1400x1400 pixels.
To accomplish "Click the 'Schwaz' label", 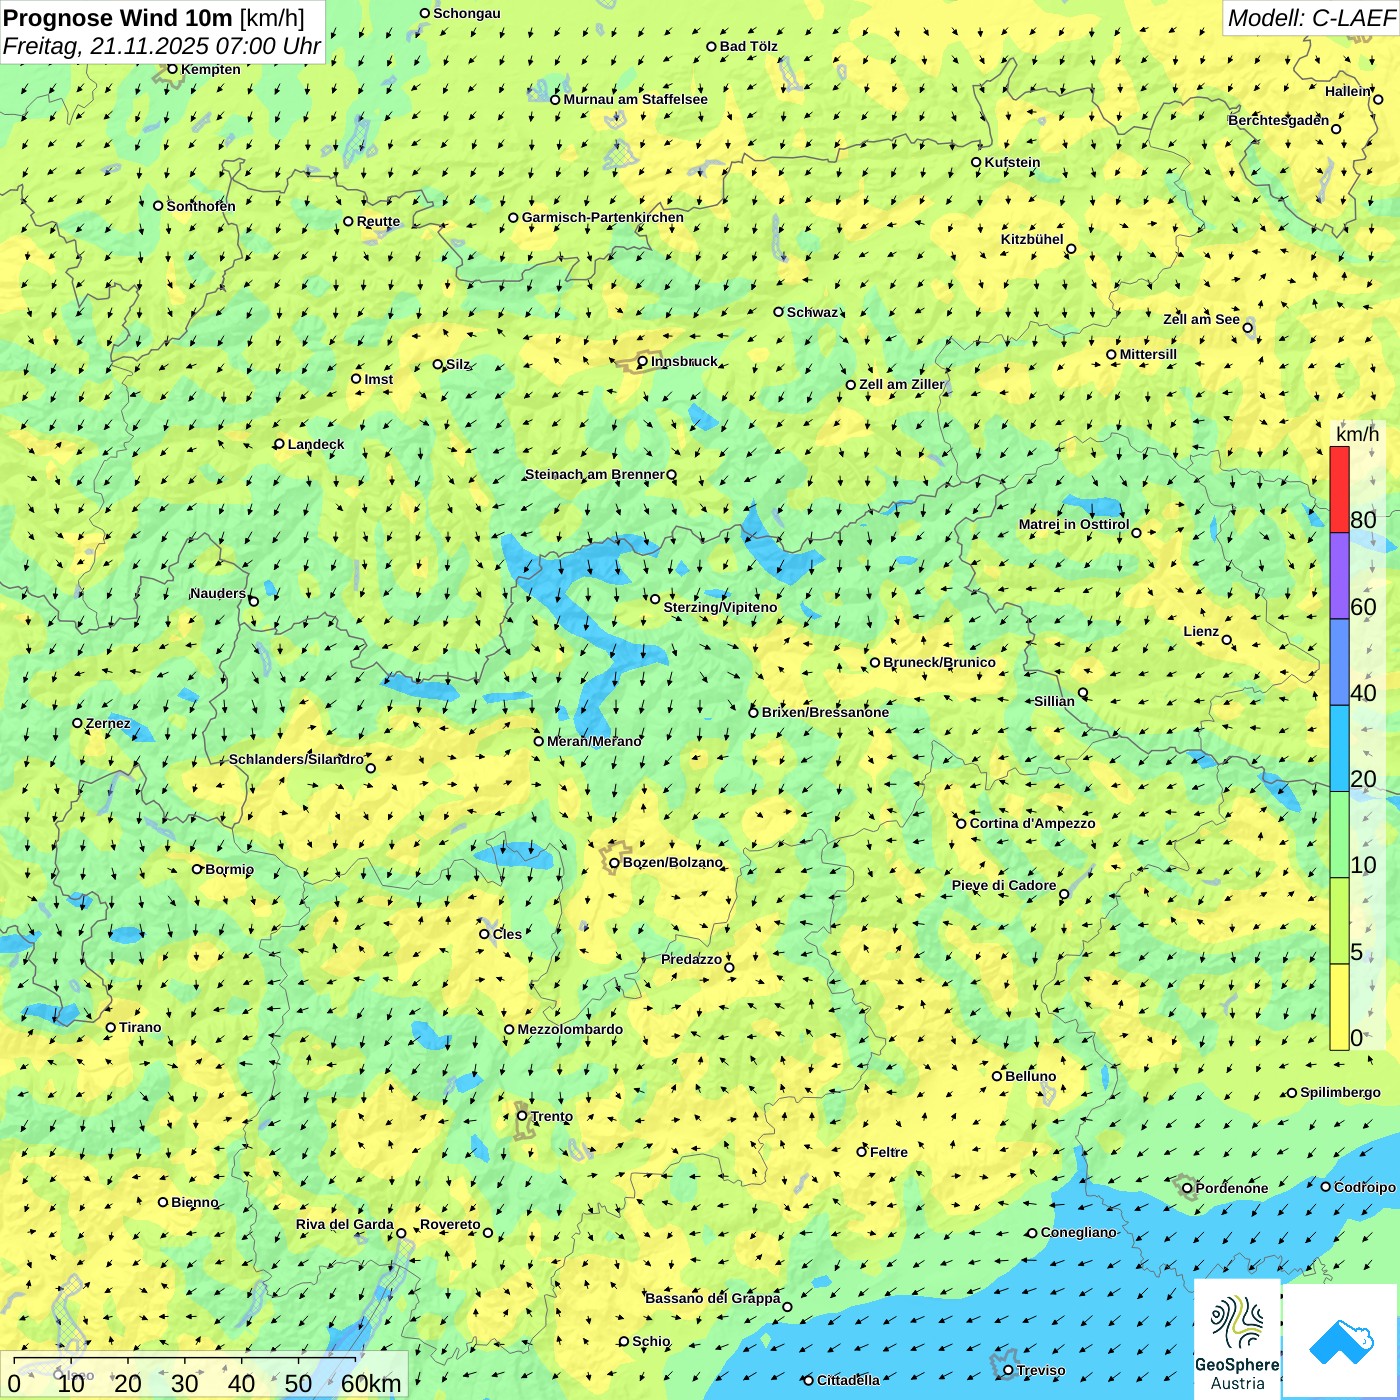I will (x=812, y=312).
